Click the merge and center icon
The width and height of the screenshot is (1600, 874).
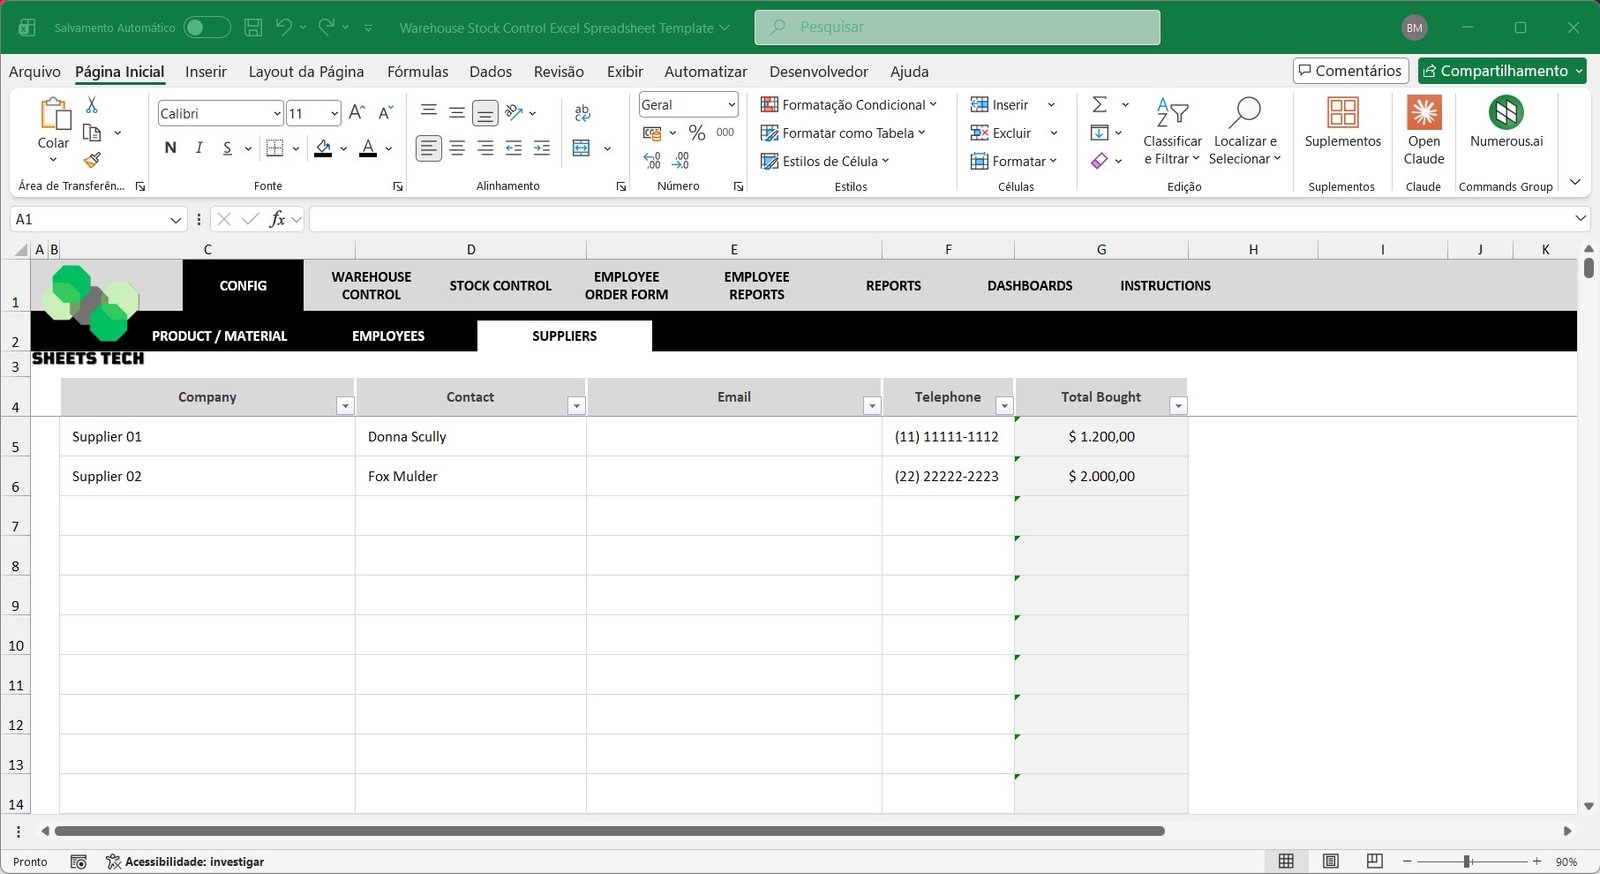[581, 148]
